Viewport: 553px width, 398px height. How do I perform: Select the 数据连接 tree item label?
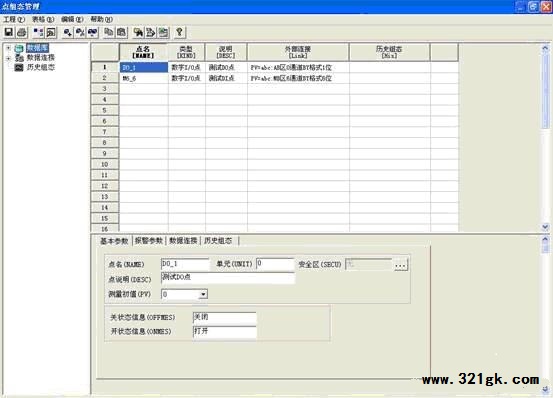[x=41, y=58]
